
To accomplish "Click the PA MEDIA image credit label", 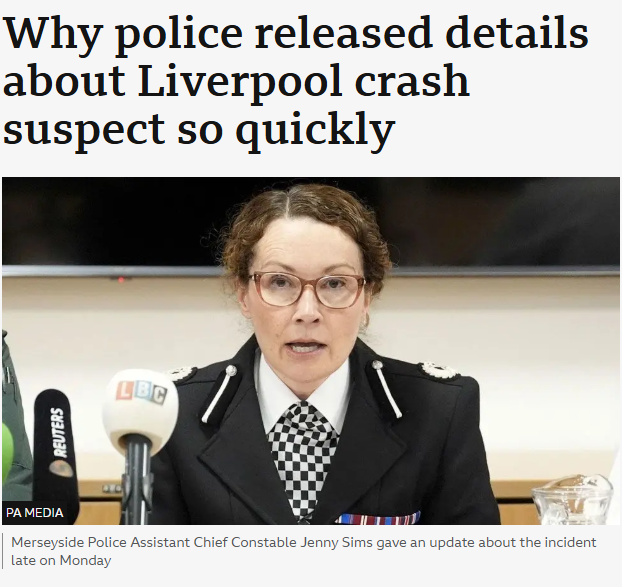I will tap(35, 512).
